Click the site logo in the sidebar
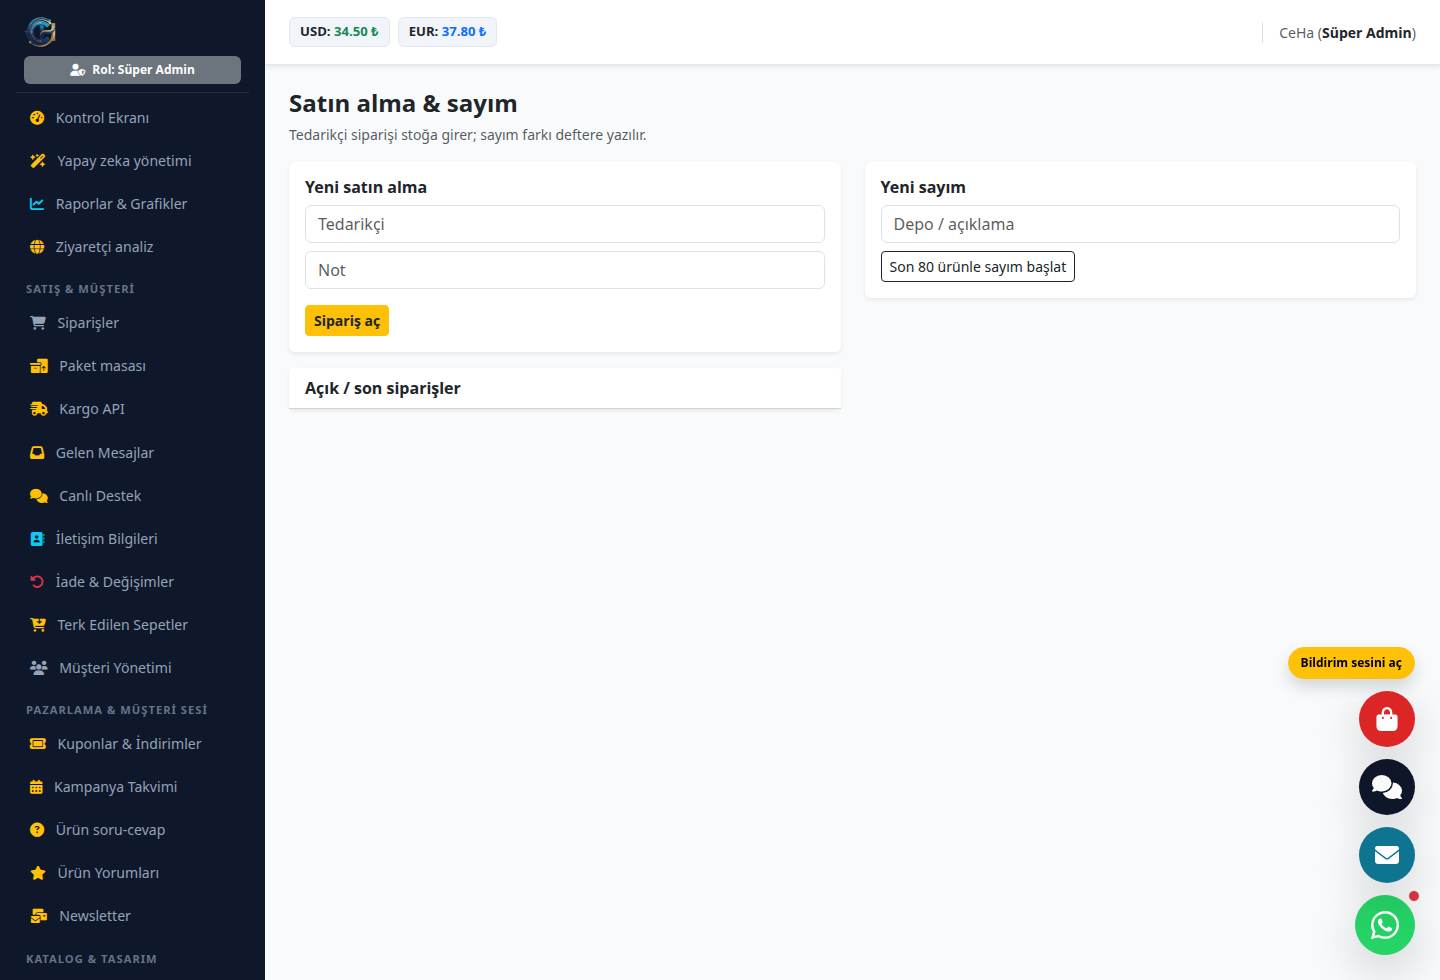 pos(41,32)
